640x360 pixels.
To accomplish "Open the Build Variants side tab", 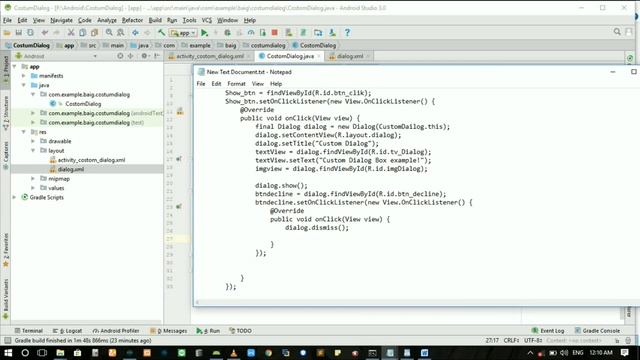I will (x=6, y=299).
